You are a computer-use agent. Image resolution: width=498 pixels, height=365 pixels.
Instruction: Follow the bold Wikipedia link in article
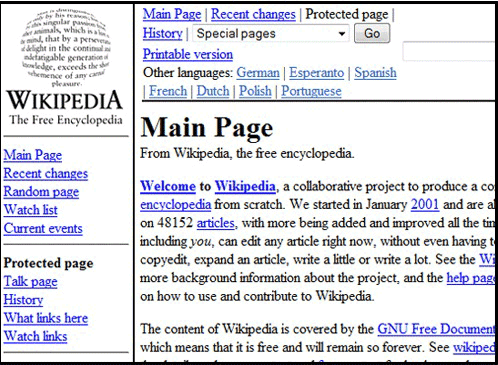tap(245, 186)
